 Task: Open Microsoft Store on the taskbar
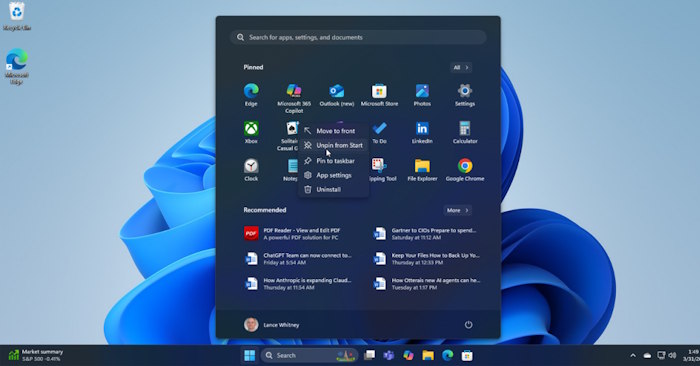click(x=467, y=355)
